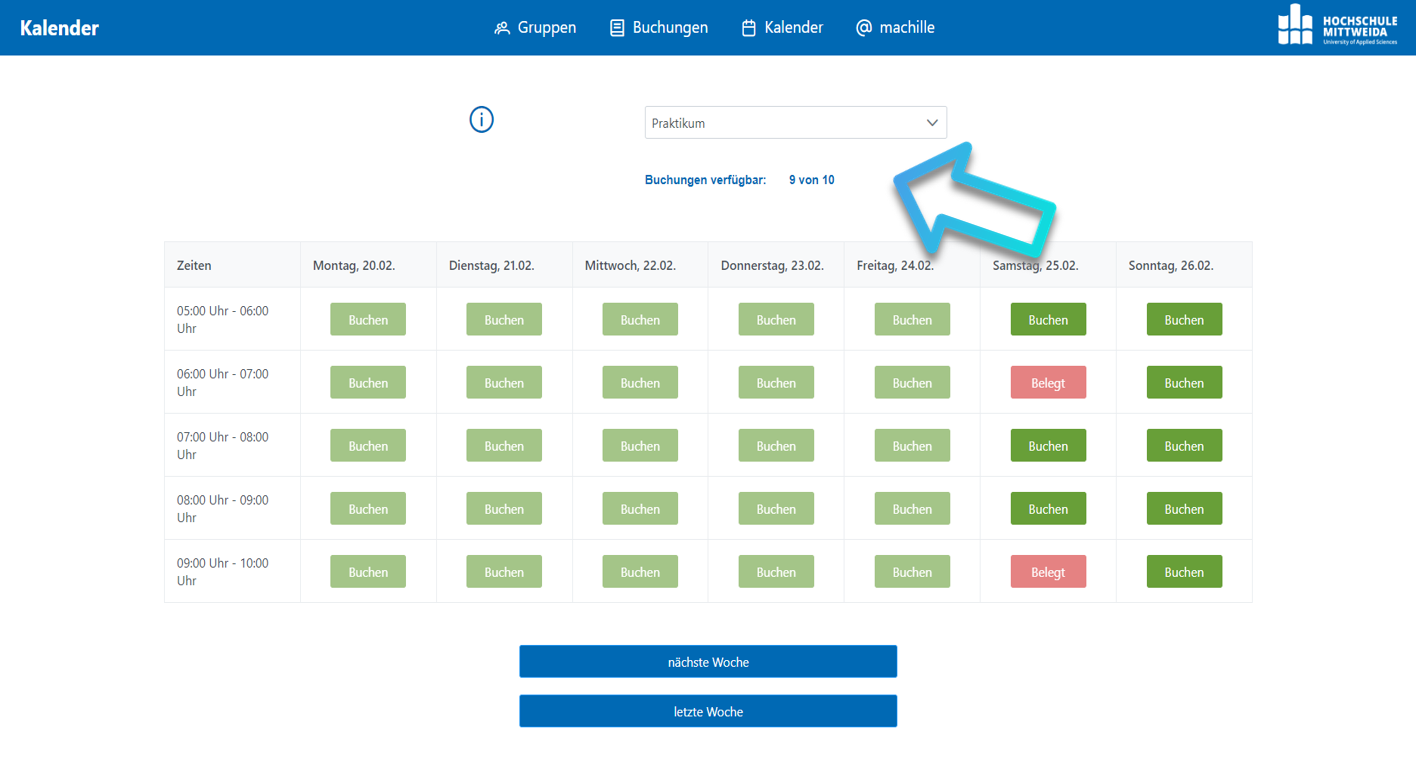Go back to letzte Woche
The width and height of the screenshot is (1416, 782).
pos(708,712)
